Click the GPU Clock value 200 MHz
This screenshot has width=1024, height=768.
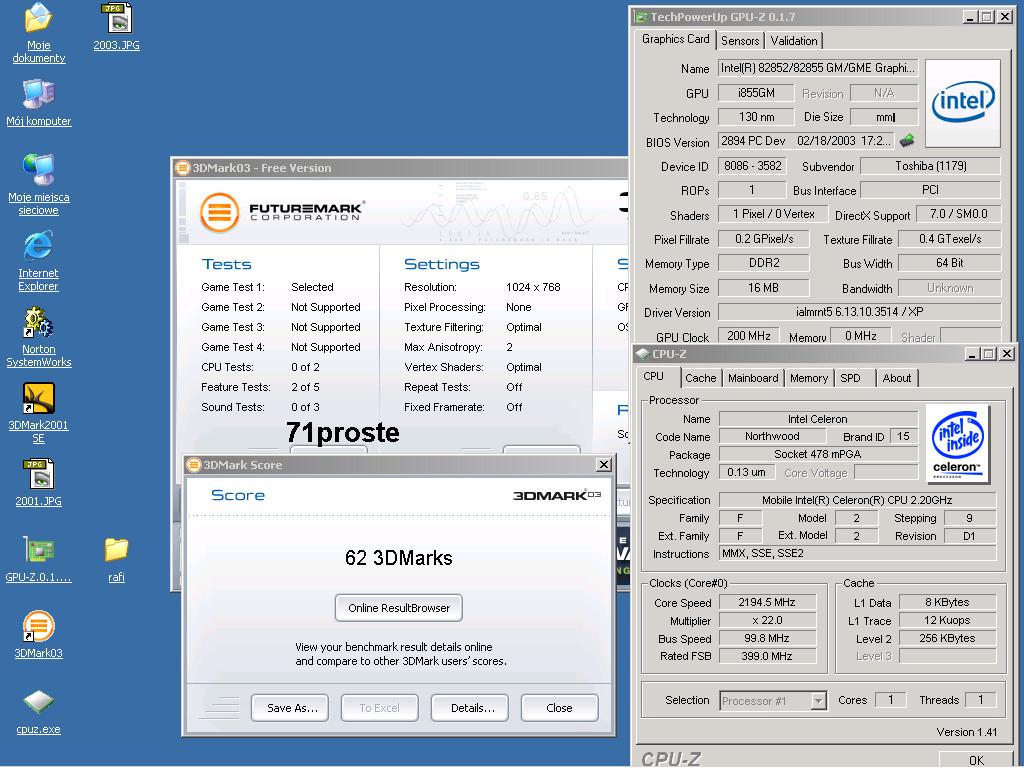coord(748,335)
